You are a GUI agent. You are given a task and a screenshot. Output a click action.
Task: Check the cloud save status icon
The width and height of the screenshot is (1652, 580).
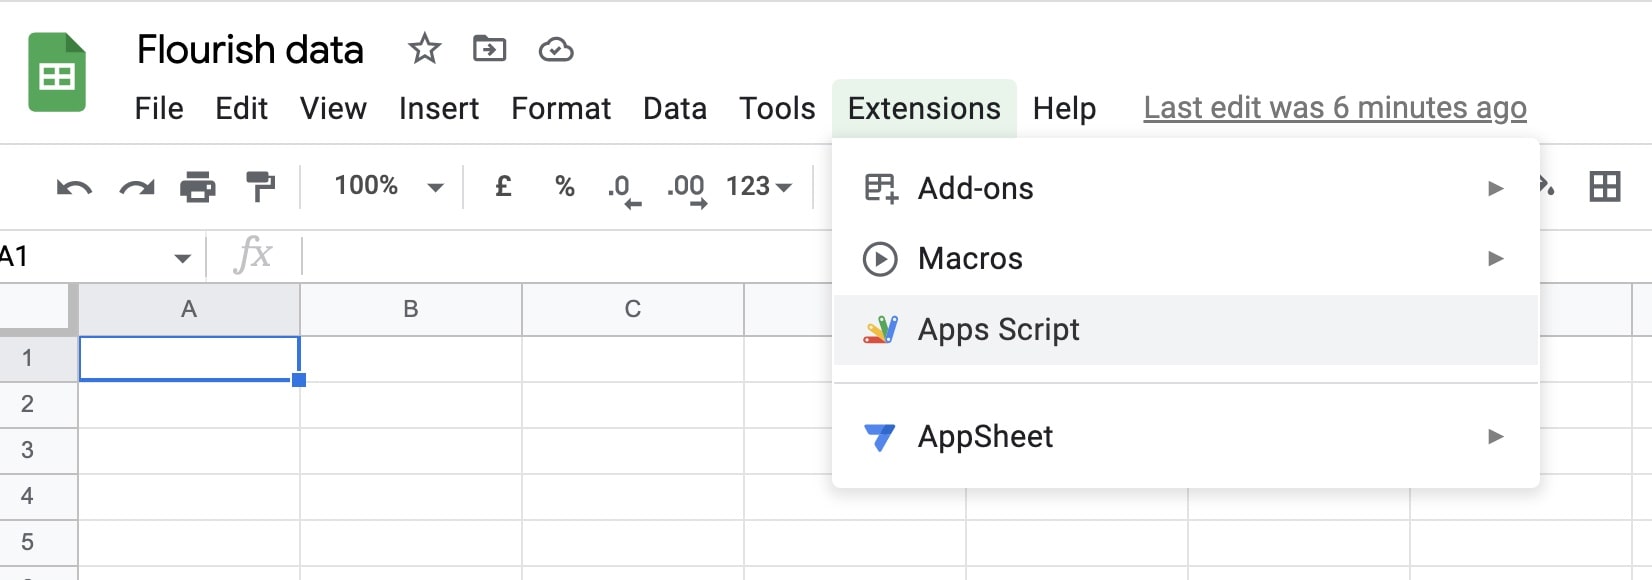tap(555, 49)
